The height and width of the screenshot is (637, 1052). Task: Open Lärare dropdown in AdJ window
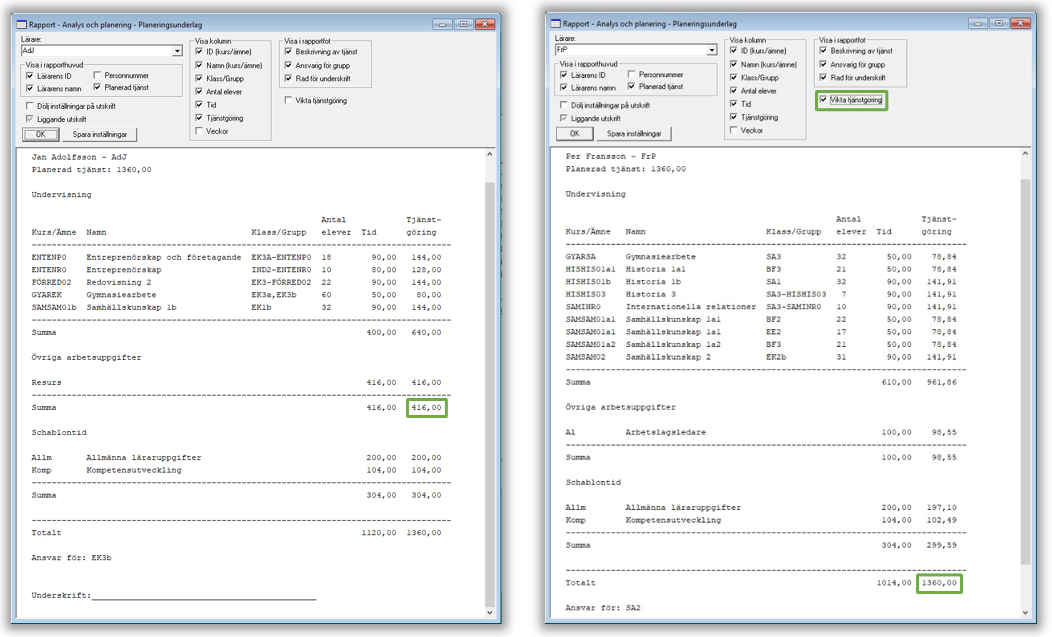click(176, 51)
